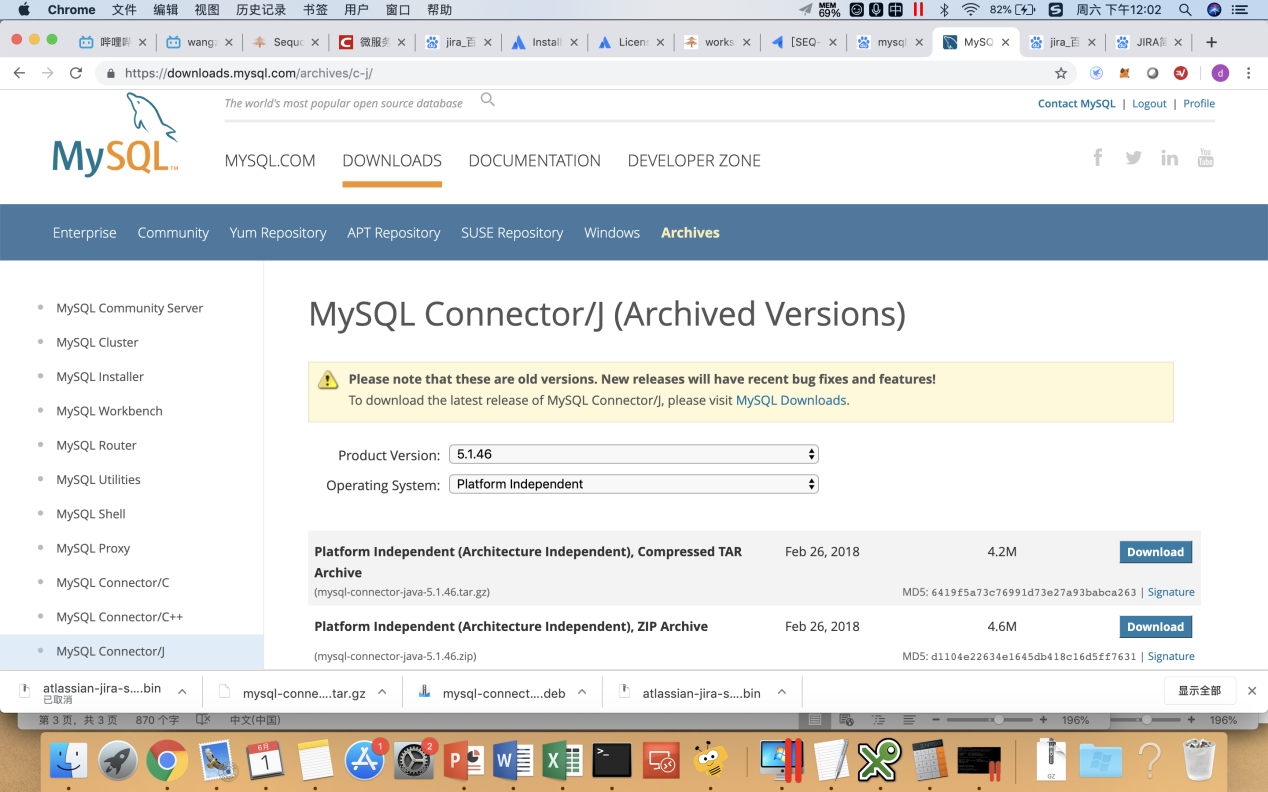
Task: Launch PowerPoint from the Dock
Action: tap(463, 762)
